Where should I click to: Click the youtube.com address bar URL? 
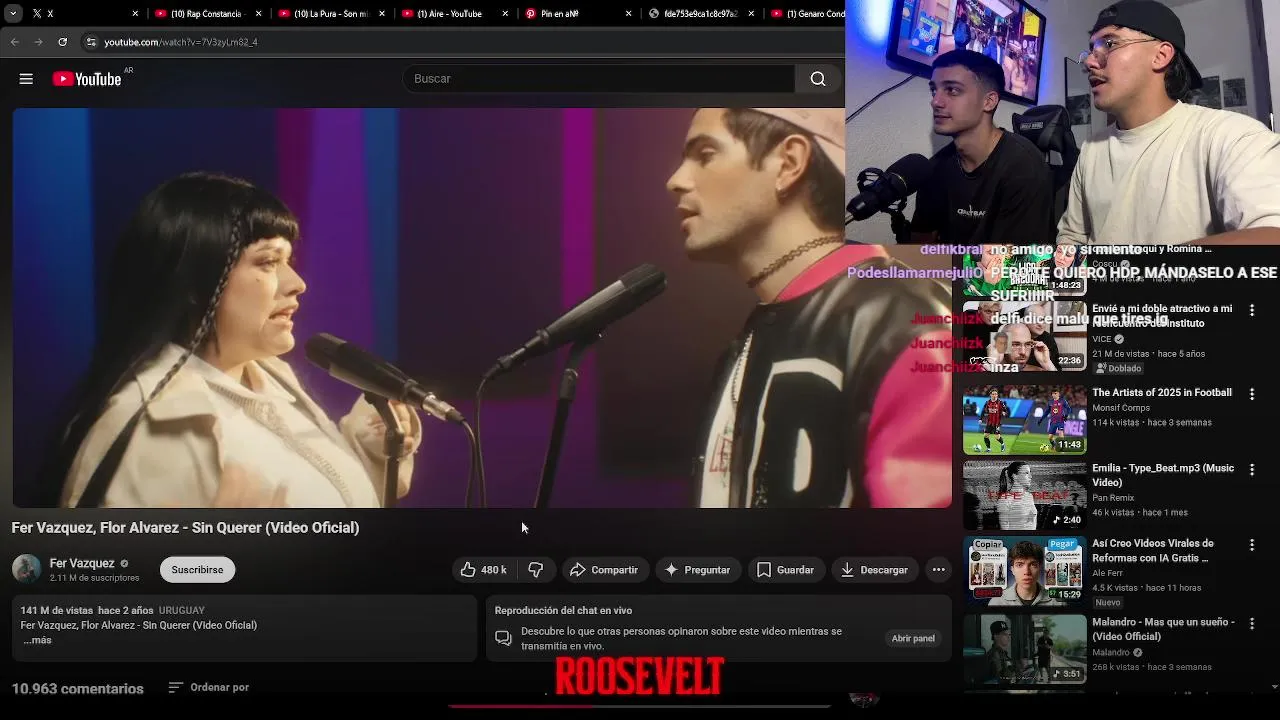[x=181, y=42]
